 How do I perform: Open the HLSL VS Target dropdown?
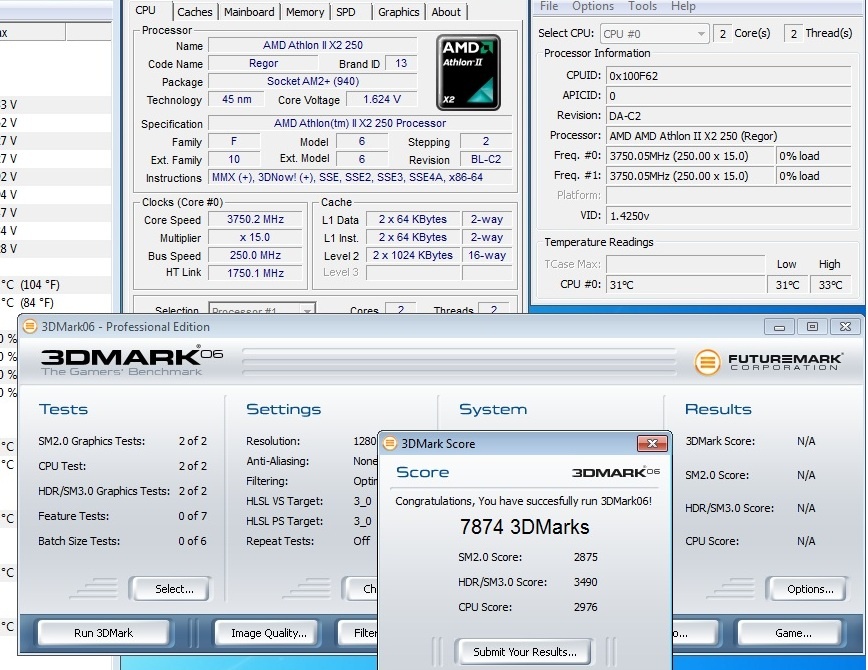pos(363,501)
